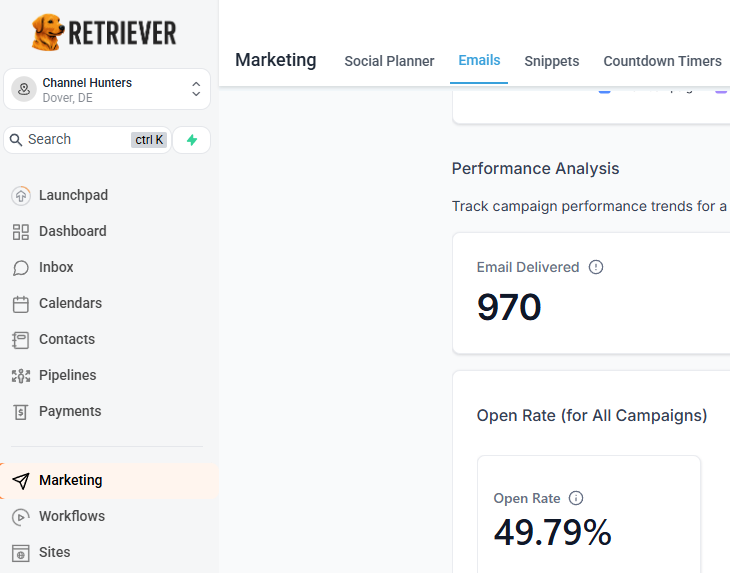Go to the Countdown Timers tab
This screenshot has width=730, height=573.
pos(662,61)
